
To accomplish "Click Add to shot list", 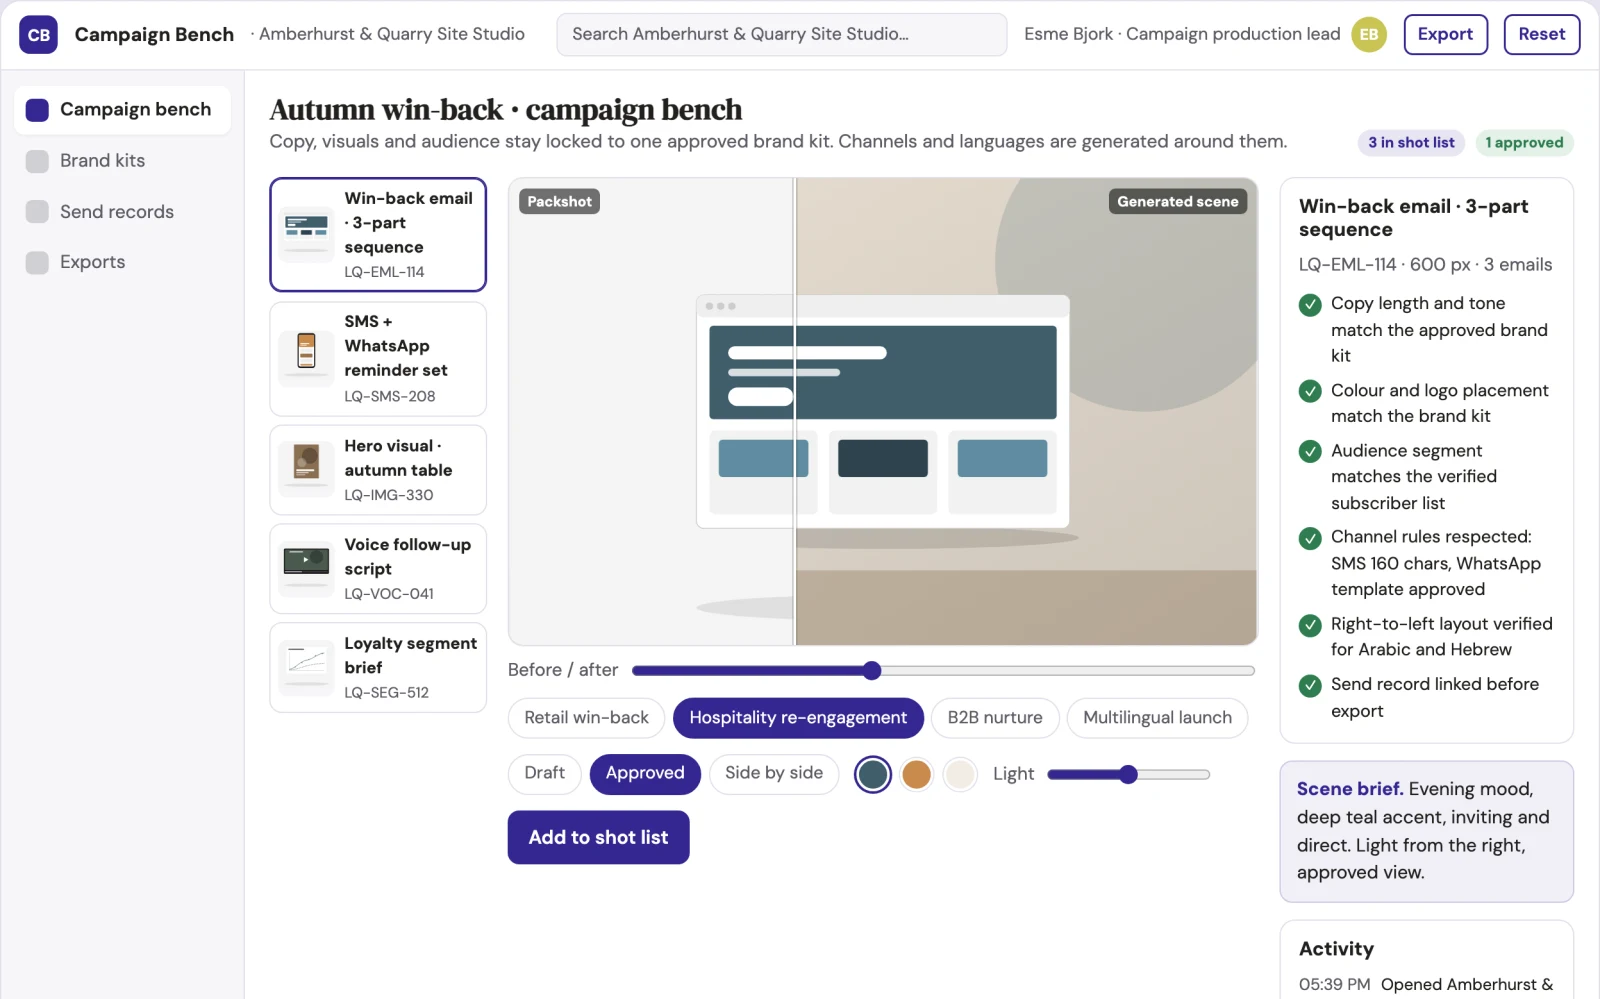I will pos(598,838).
